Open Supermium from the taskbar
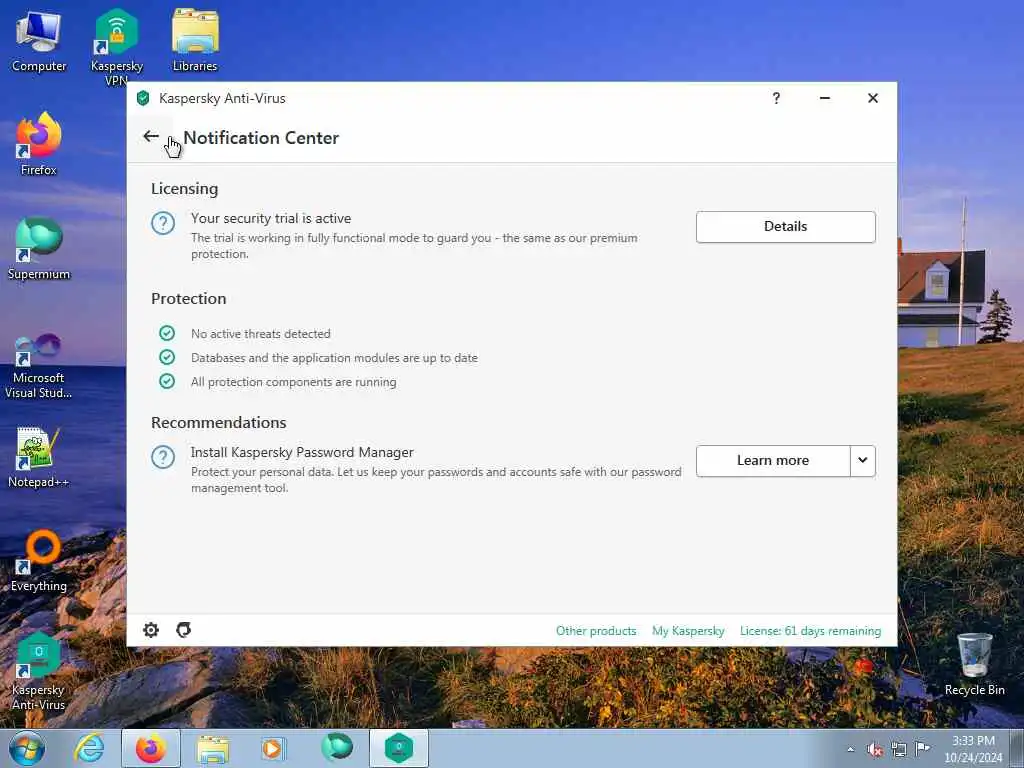The width and height of the screenshot is (1024, 768). pos(336,748)
